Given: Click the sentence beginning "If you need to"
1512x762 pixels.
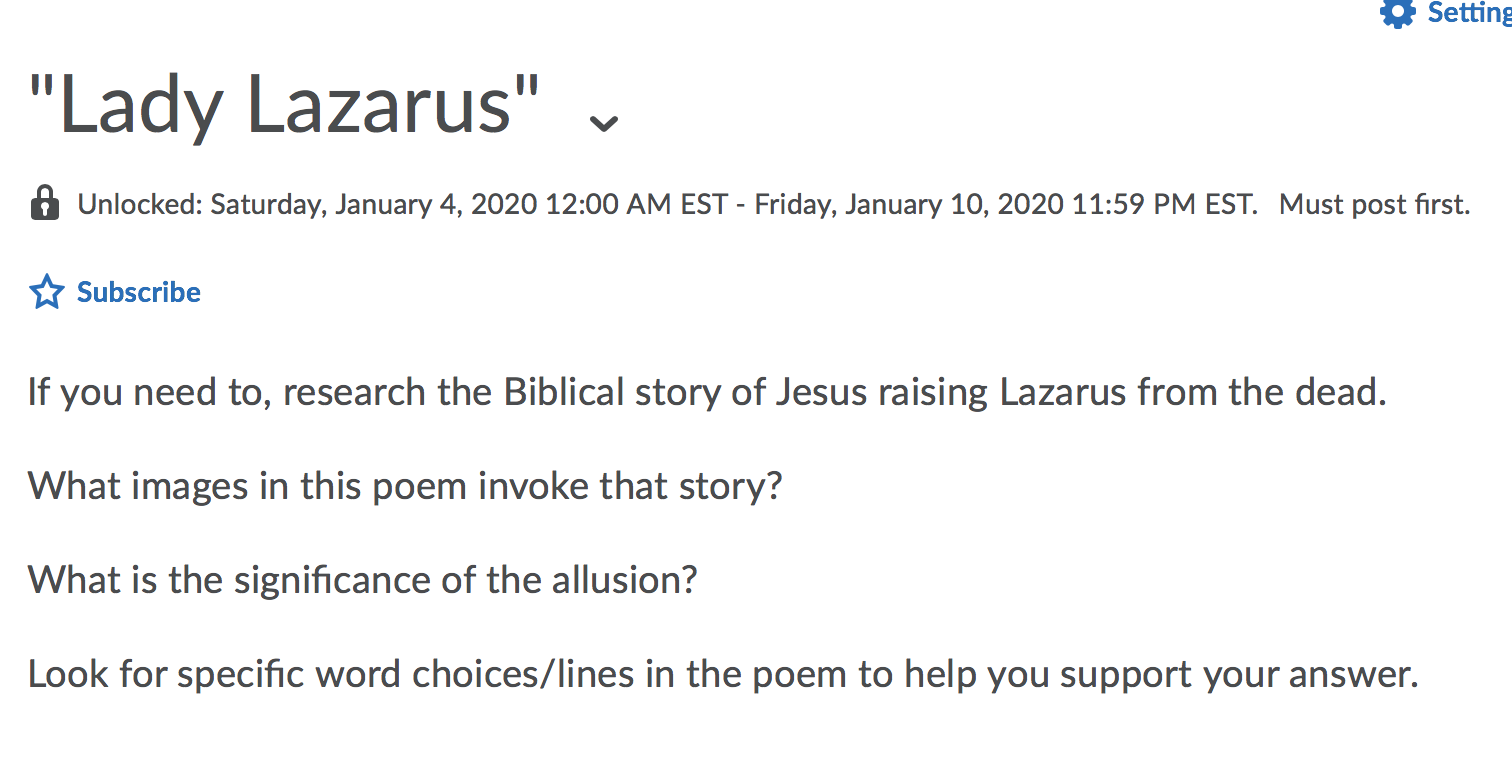Looking at the screenshot, I should tap(707, 392).
